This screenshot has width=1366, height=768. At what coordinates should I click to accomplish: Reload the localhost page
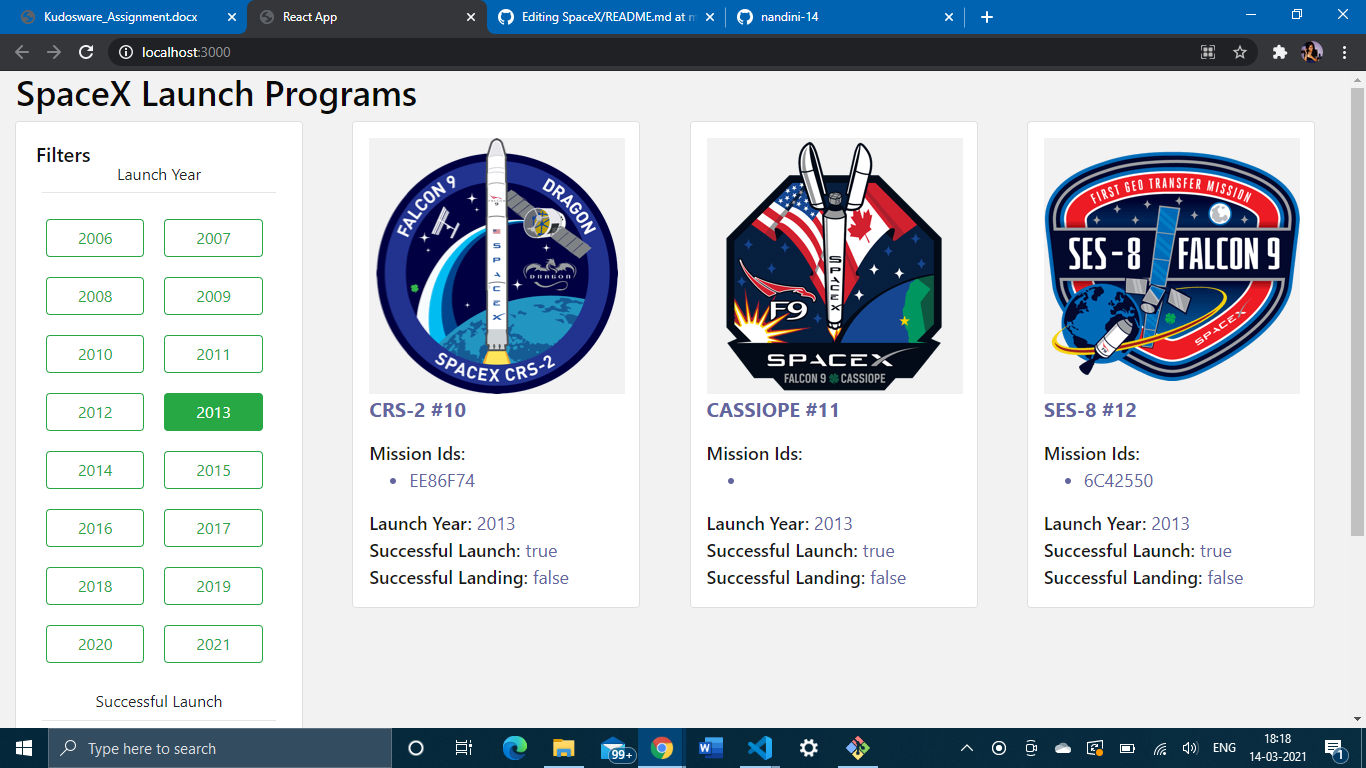coord(86,52)
